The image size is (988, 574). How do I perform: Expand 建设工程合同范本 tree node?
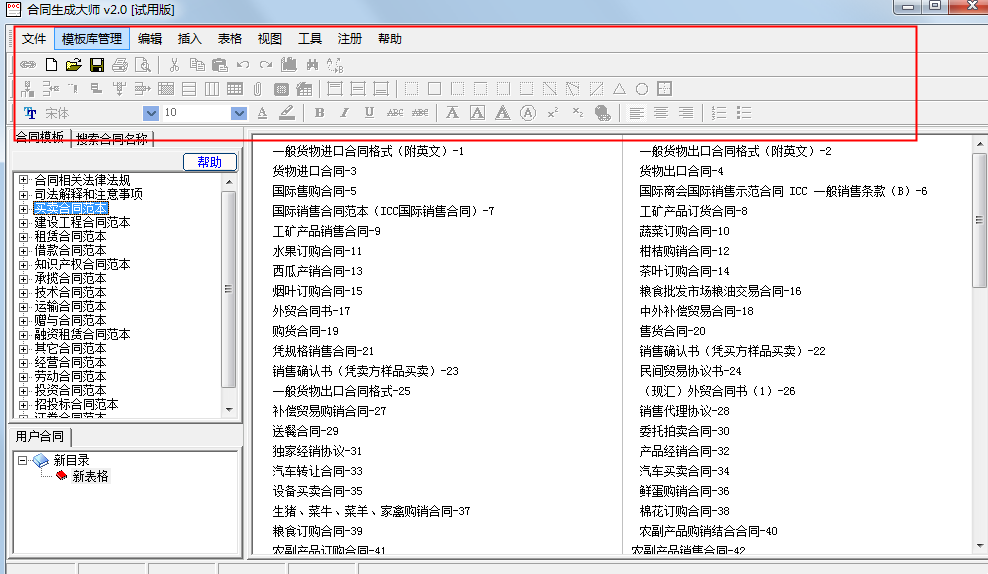pos(23,222)
